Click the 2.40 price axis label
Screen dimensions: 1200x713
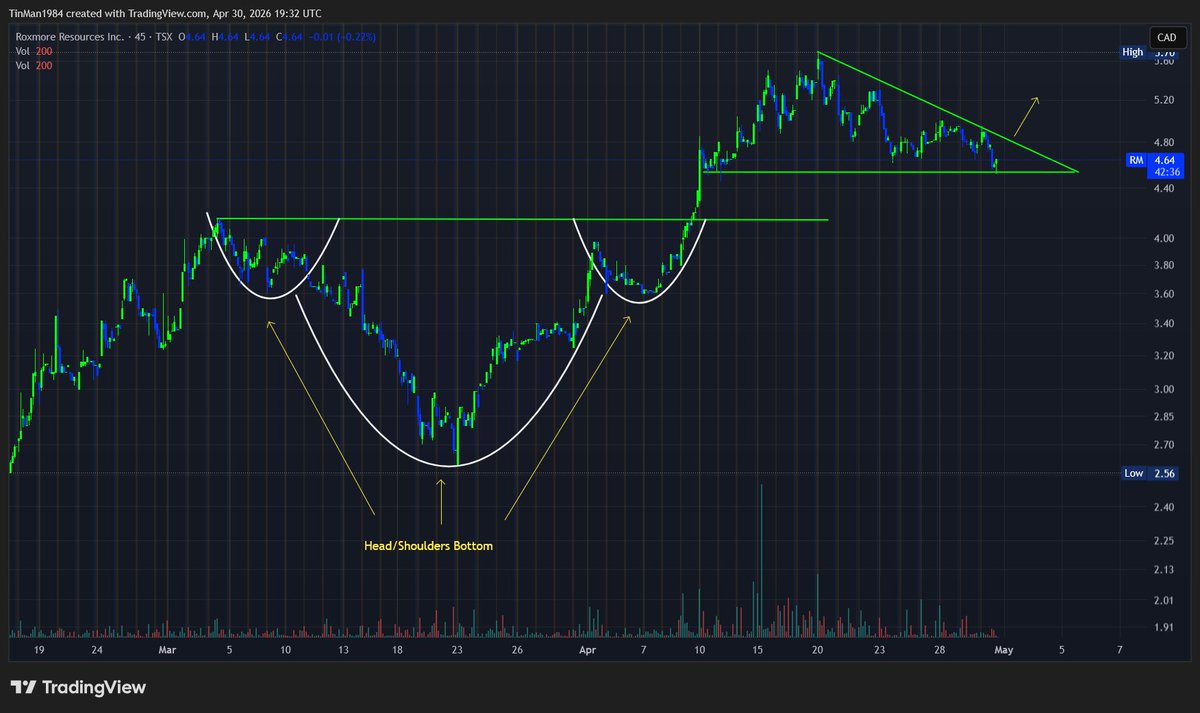(1165, 508)
